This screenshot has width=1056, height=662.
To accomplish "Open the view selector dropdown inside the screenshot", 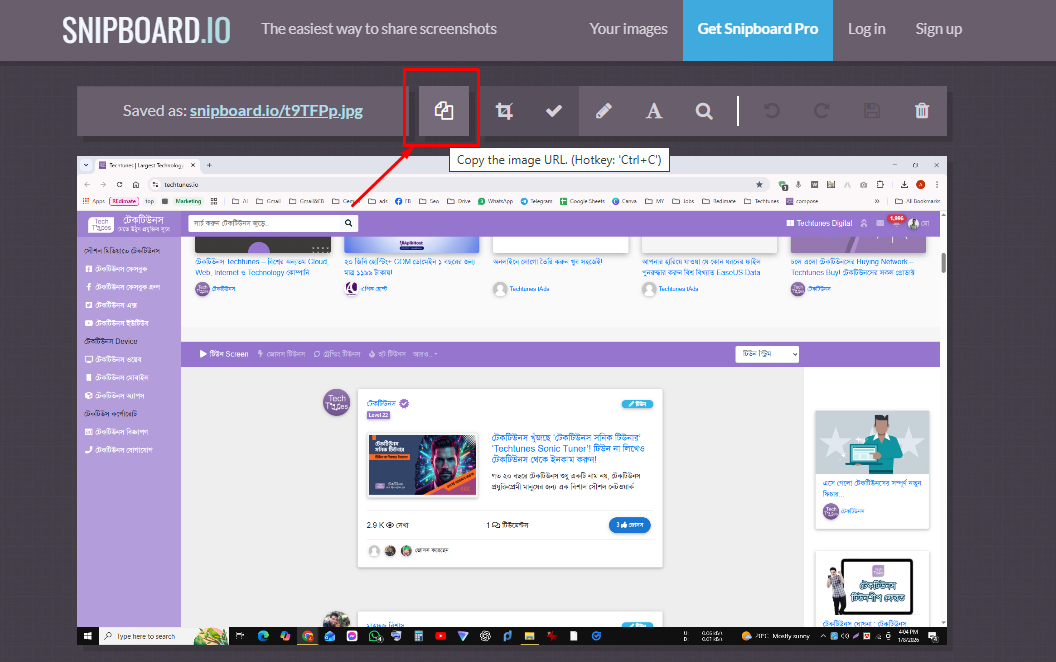I will point(766,353).
